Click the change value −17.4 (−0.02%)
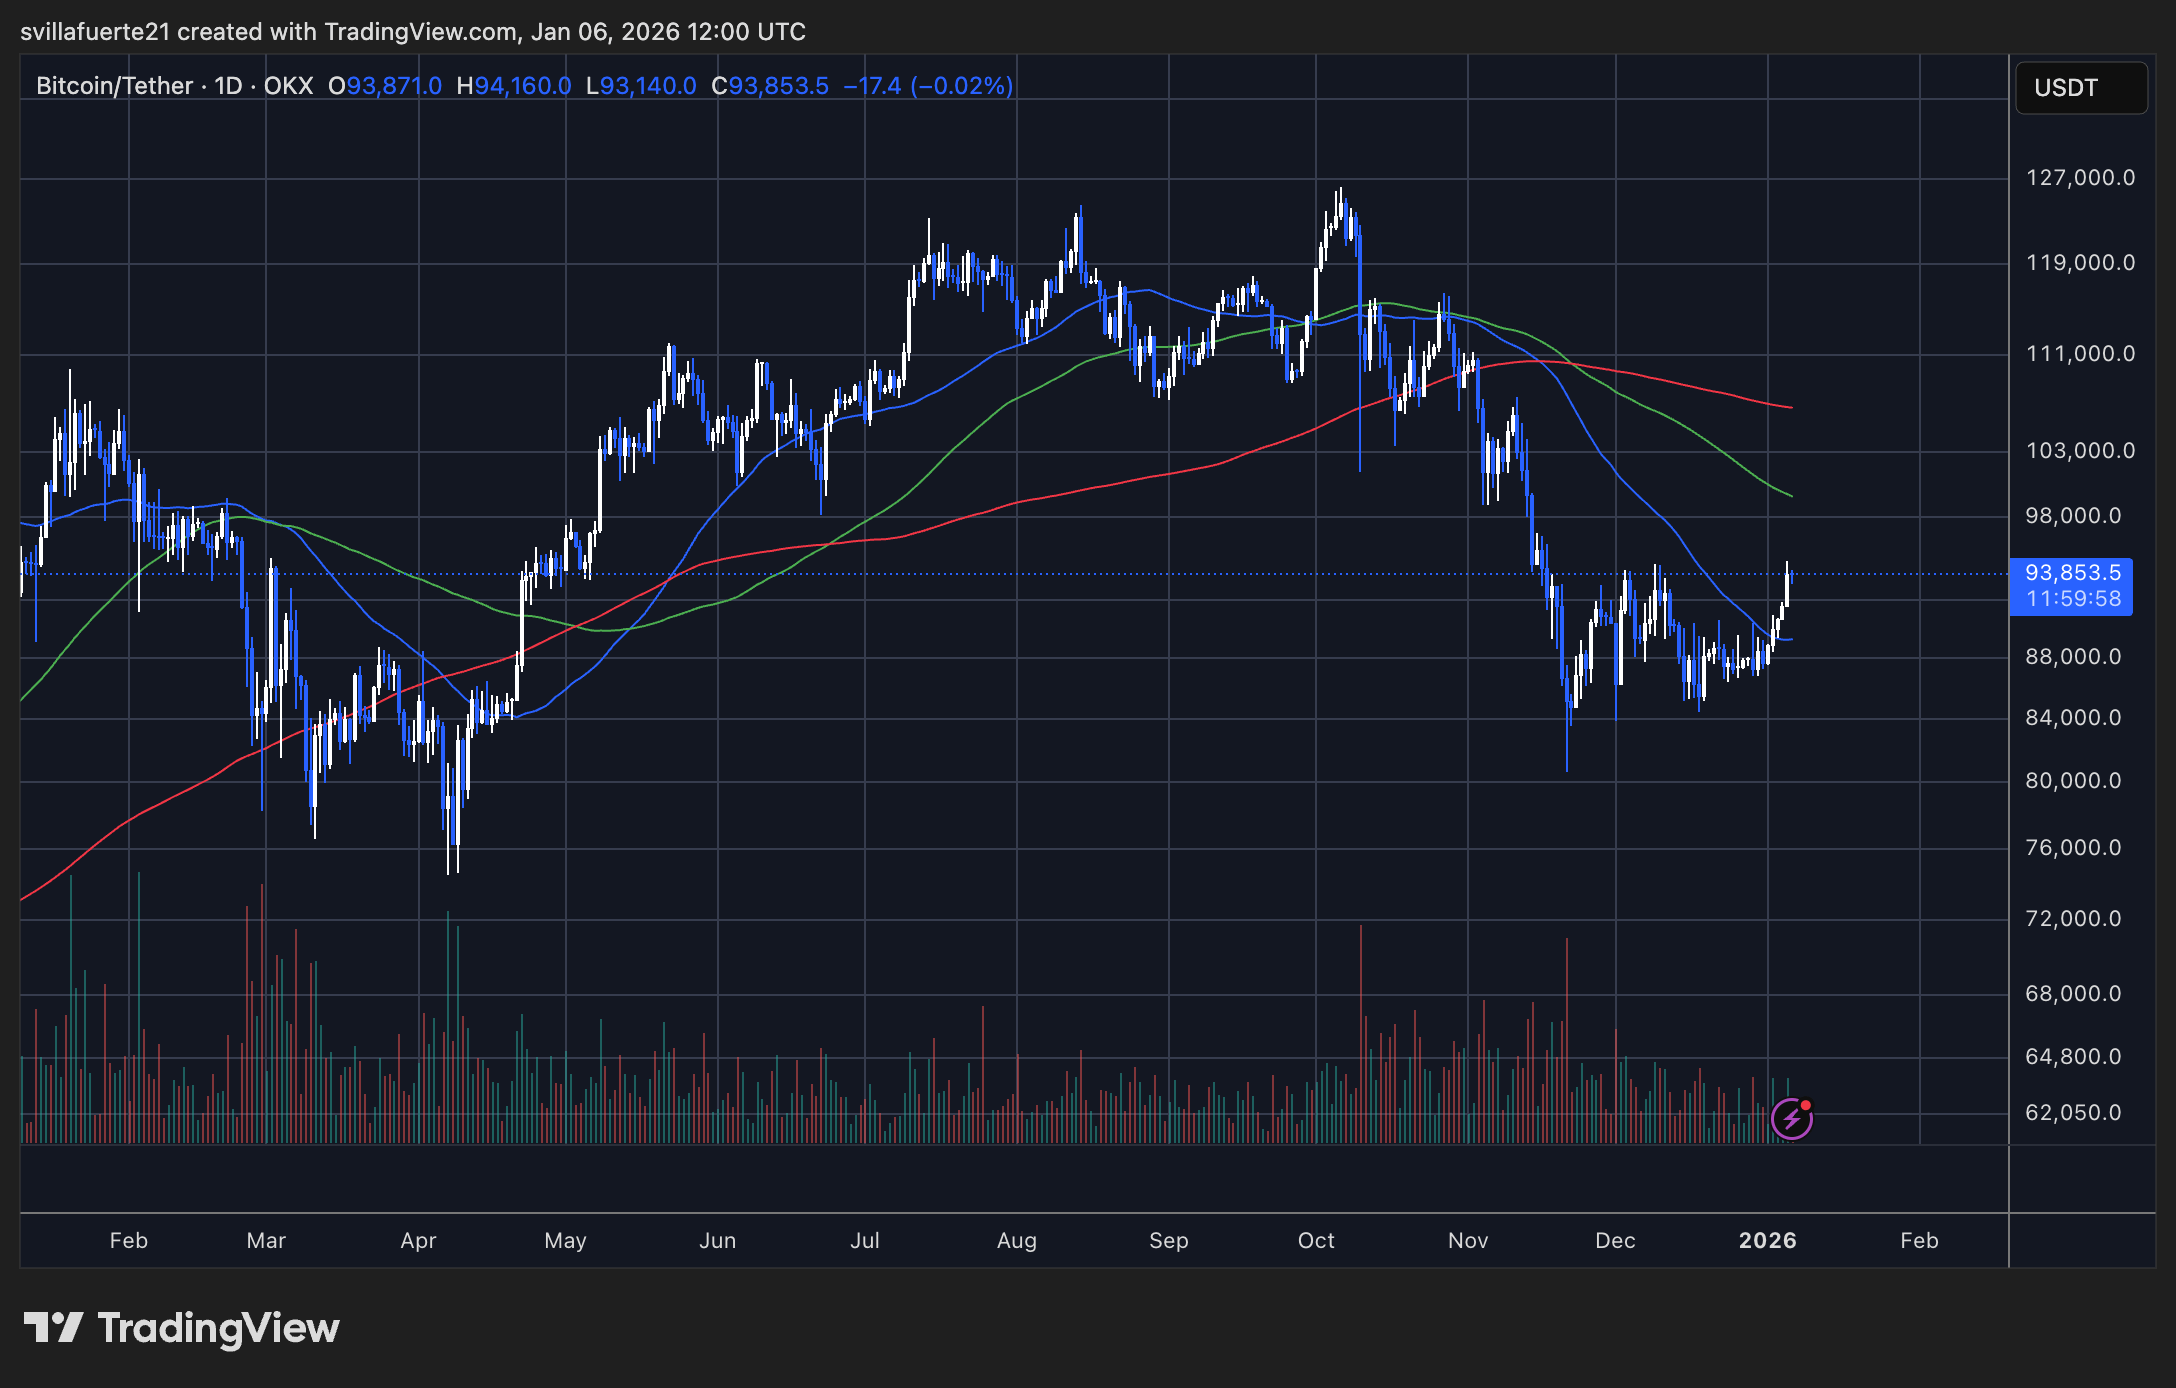Image resolution: width=2176 pixels, height=1388 pixels. pos(928,86)
